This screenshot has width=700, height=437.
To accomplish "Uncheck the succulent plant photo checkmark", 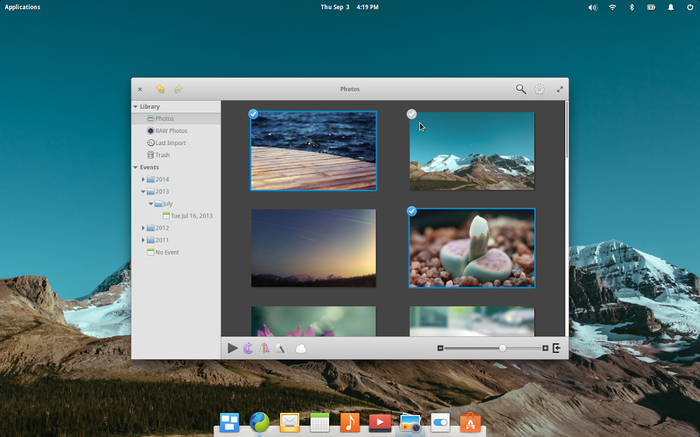I will 412,211.
